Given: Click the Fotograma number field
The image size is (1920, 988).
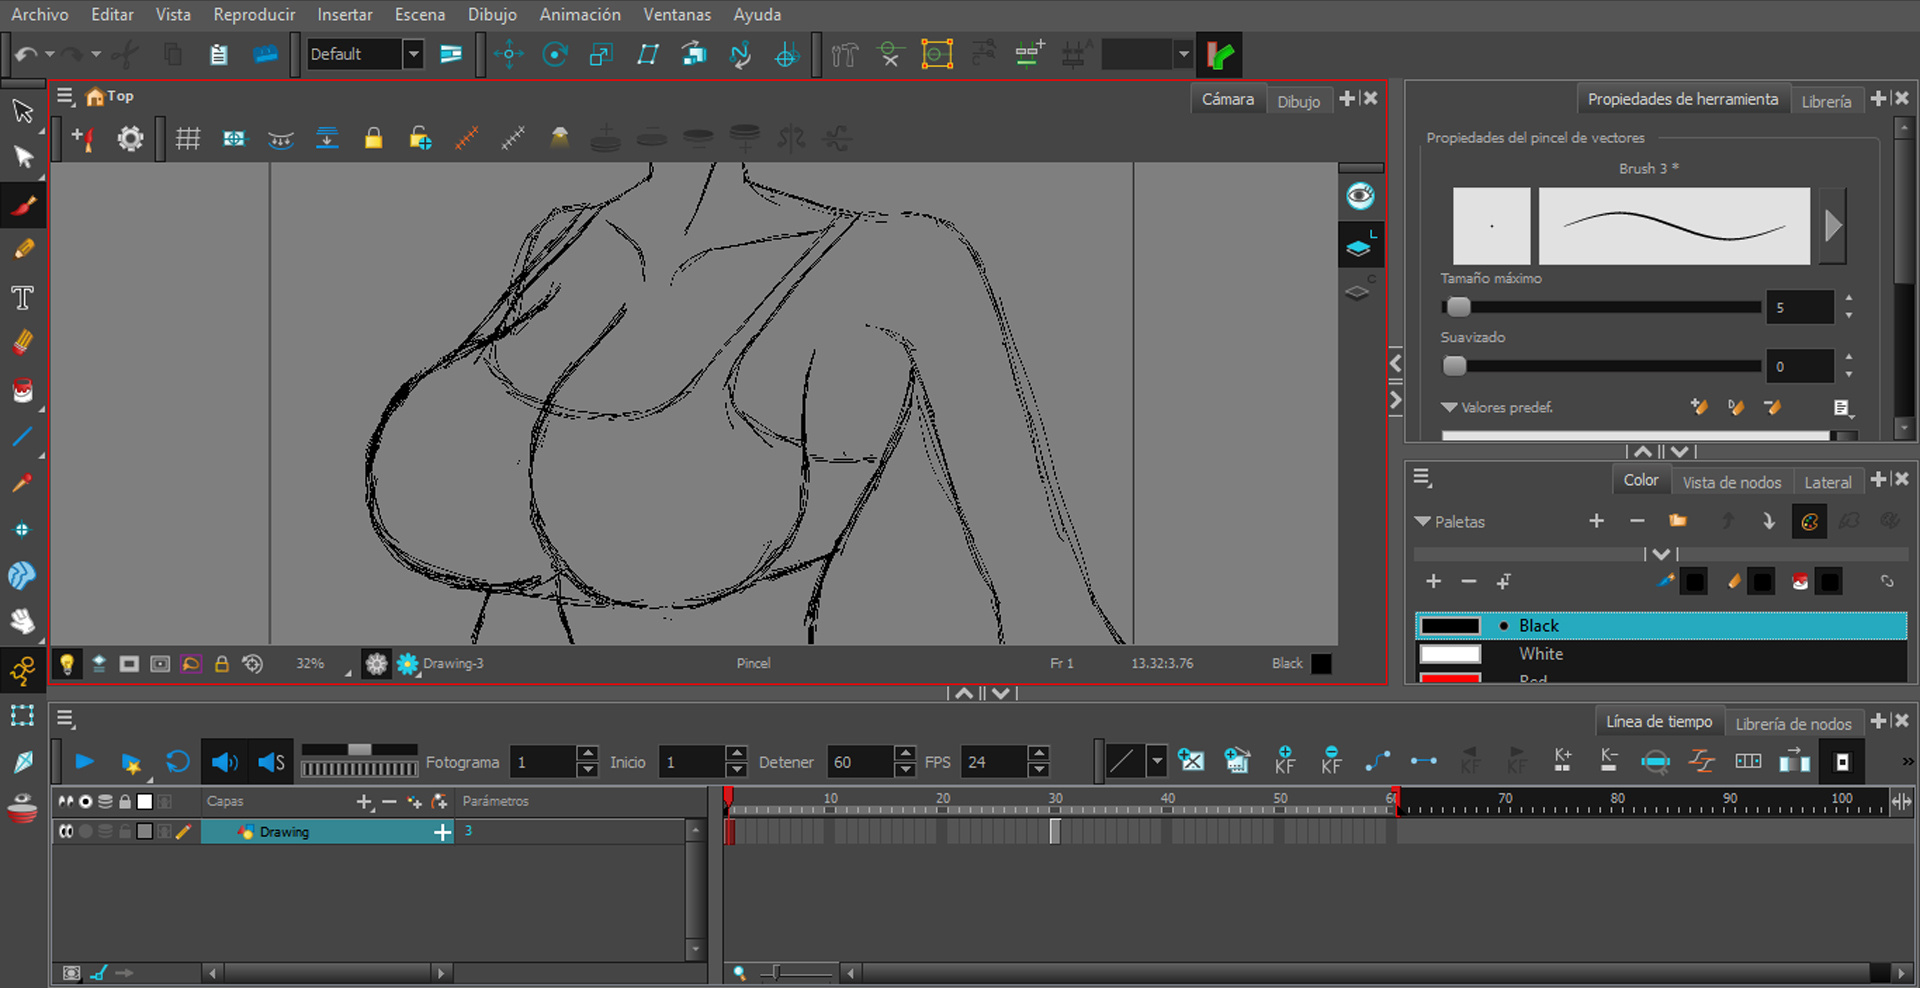Looking at the screenshot, I should click(543, 762).
